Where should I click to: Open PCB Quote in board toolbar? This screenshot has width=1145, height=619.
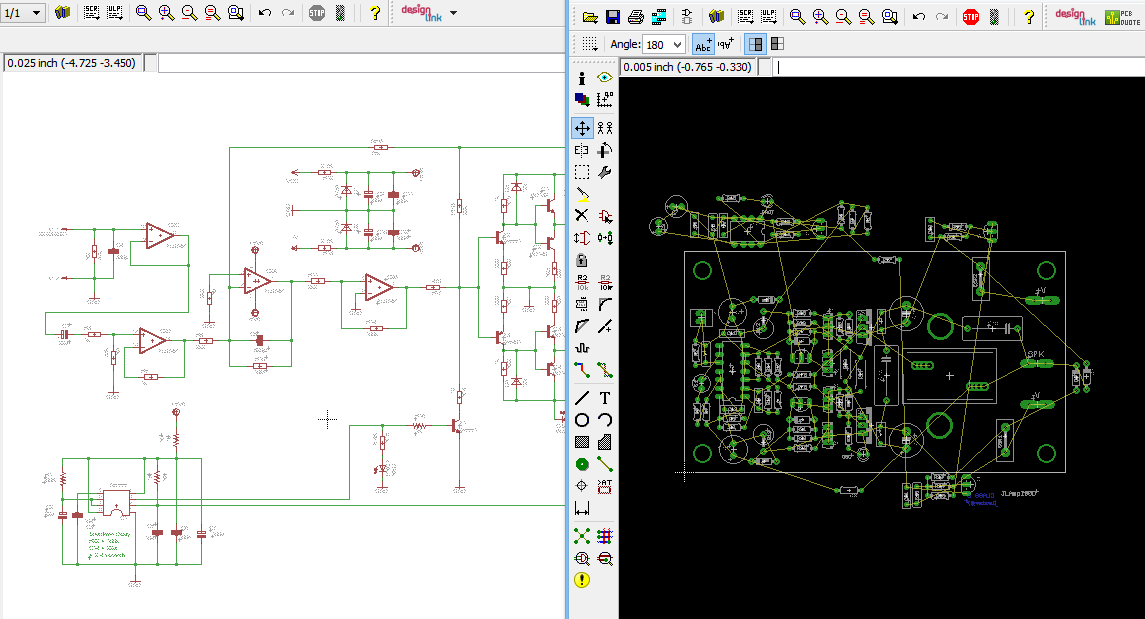[x=1122, y=18]
